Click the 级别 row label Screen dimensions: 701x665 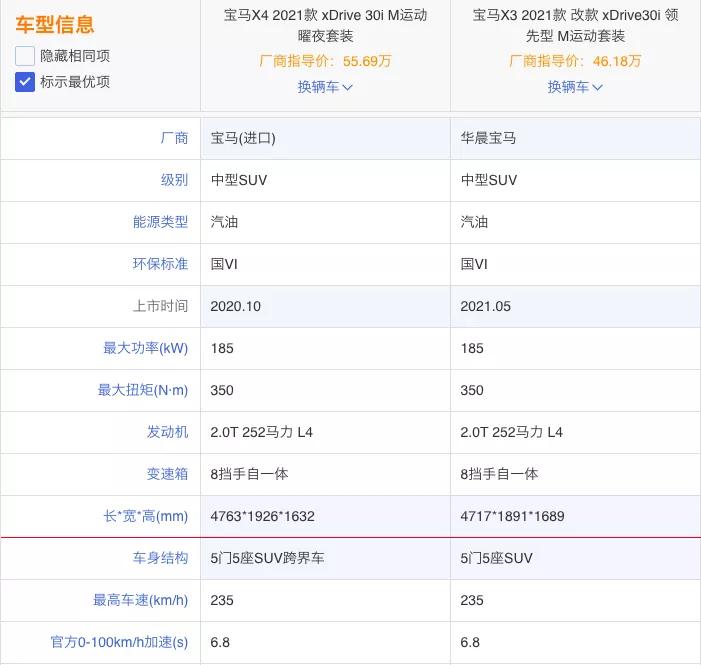(174, 180)
